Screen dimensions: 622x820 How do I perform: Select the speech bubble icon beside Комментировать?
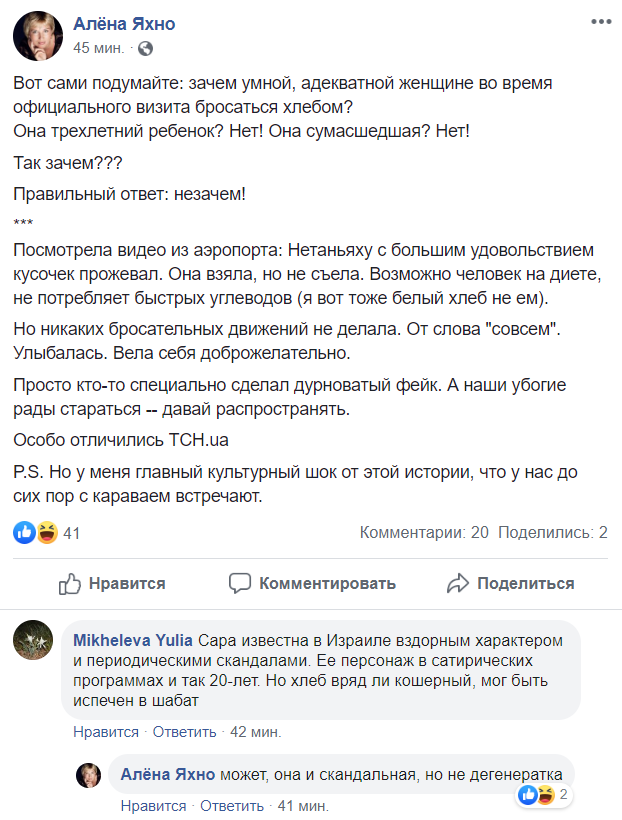pyautogui.click(x=240, y=583)
